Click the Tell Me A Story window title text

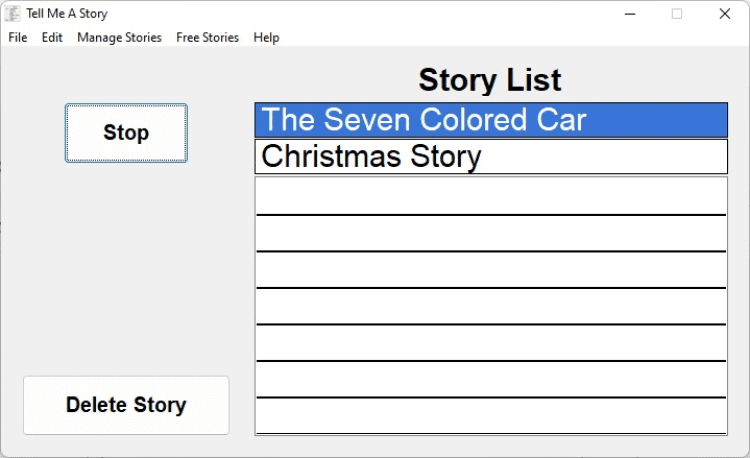click(67, 14)
